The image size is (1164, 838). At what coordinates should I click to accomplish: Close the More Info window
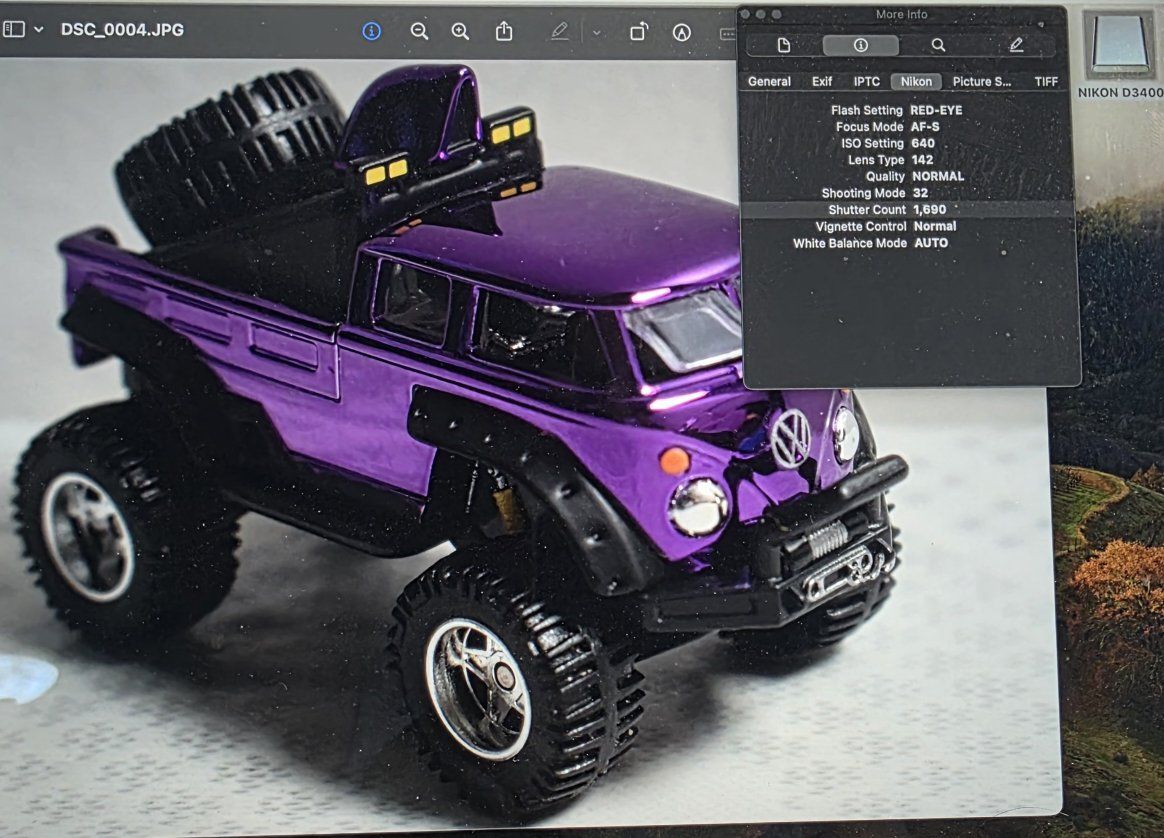(745, 14)
